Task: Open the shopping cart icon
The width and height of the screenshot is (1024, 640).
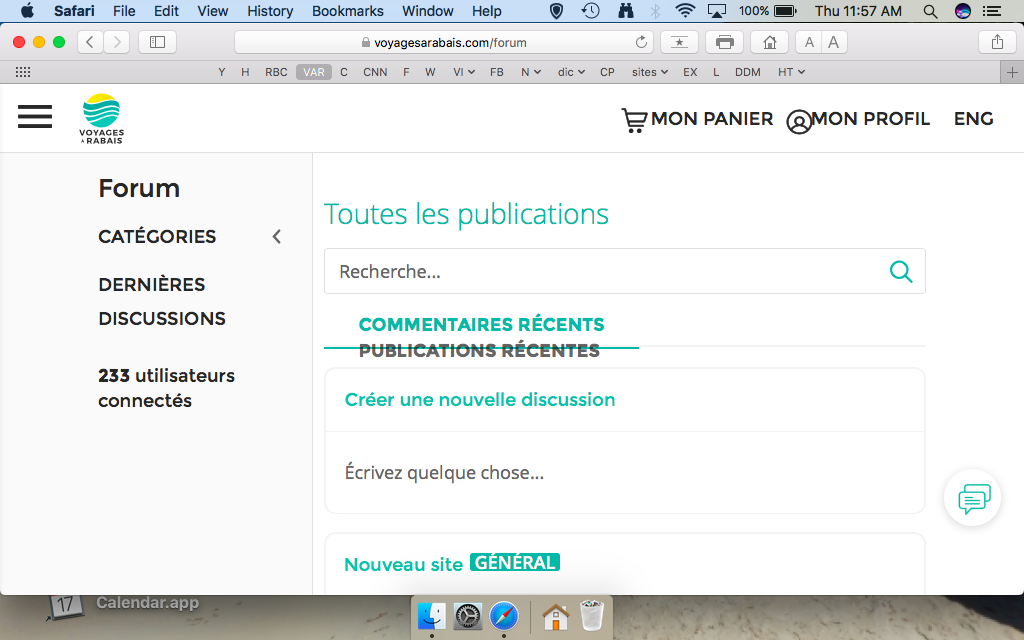Action: point(633,120)
